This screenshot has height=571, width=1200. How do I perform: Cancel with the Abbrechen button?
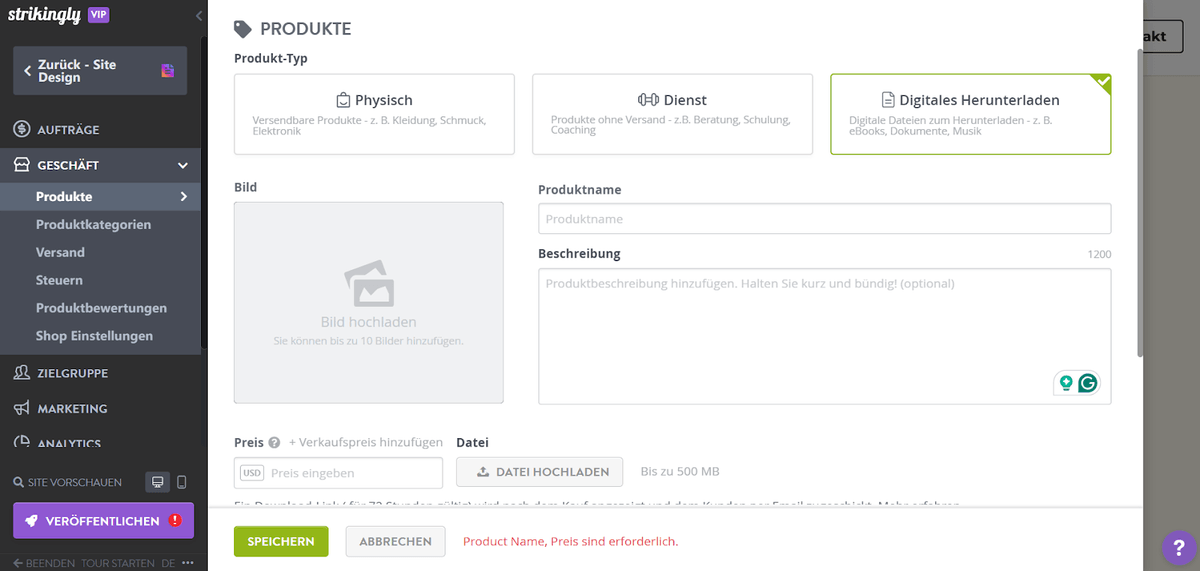click(x=395, y=541)
